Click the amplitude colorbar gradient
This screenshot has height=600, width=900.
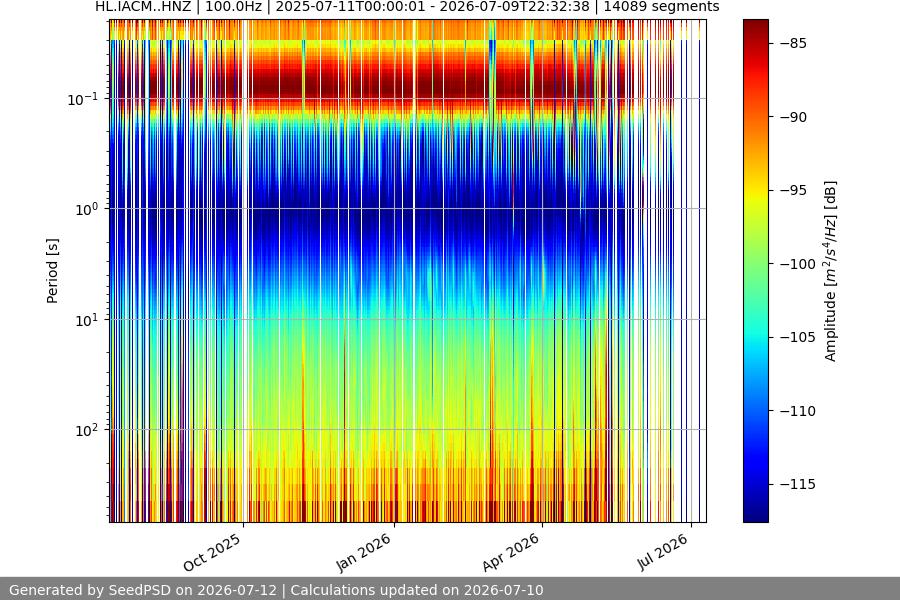[x=755, y=271]
